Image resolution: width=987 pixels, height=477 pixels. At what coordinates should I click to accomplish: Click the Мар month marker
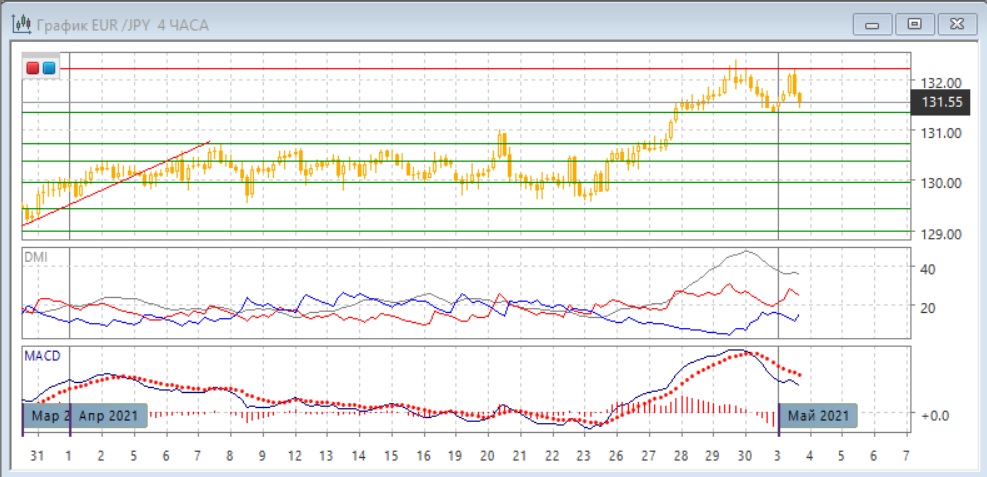point(46,415)
